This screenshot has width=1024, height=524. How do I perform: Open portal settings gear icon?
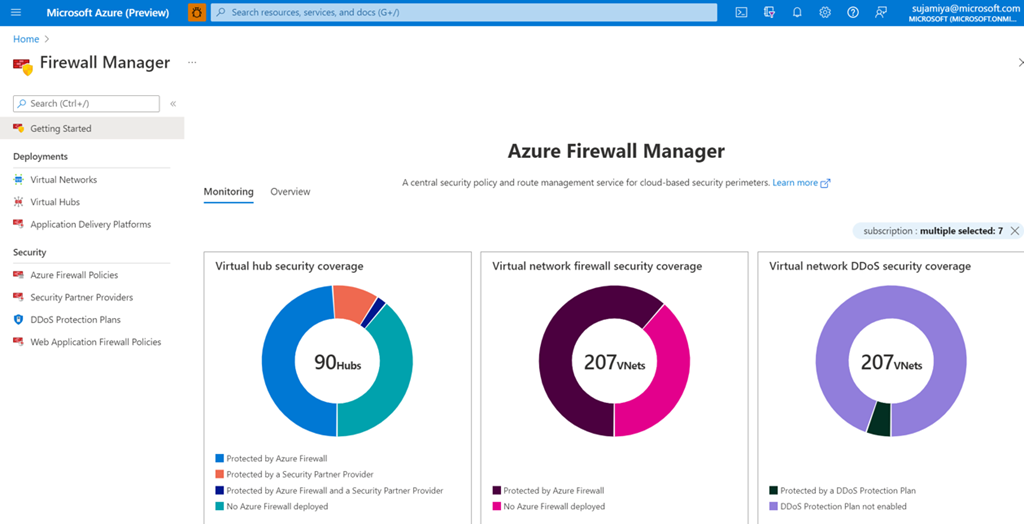point(825,12)
